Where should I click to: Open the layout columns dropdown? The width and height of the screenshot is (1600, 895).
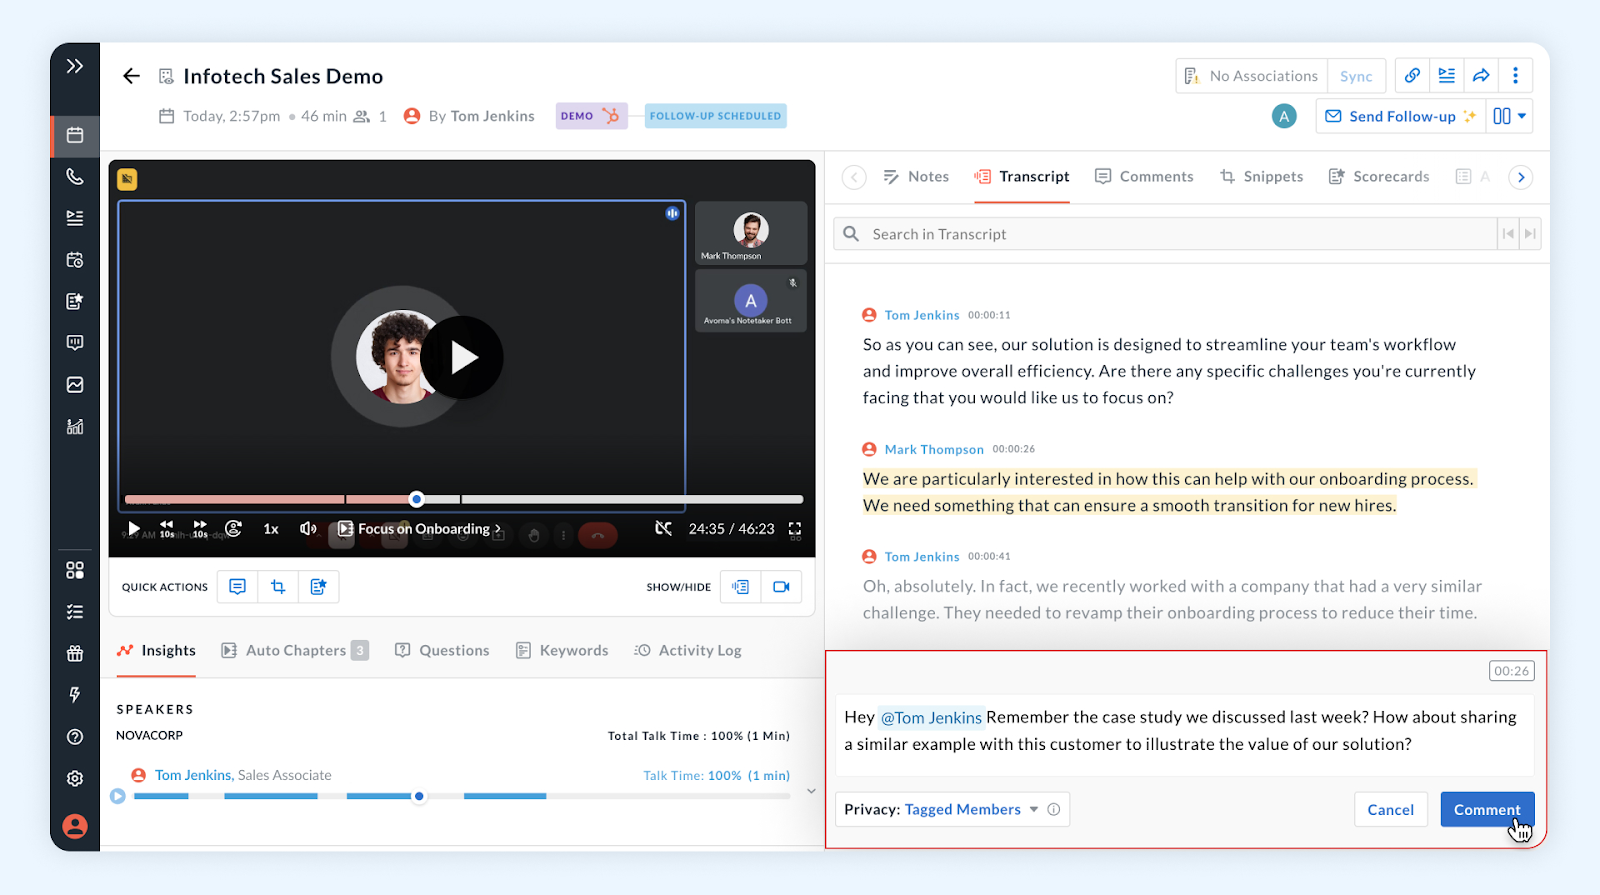tap(1510, 116)
